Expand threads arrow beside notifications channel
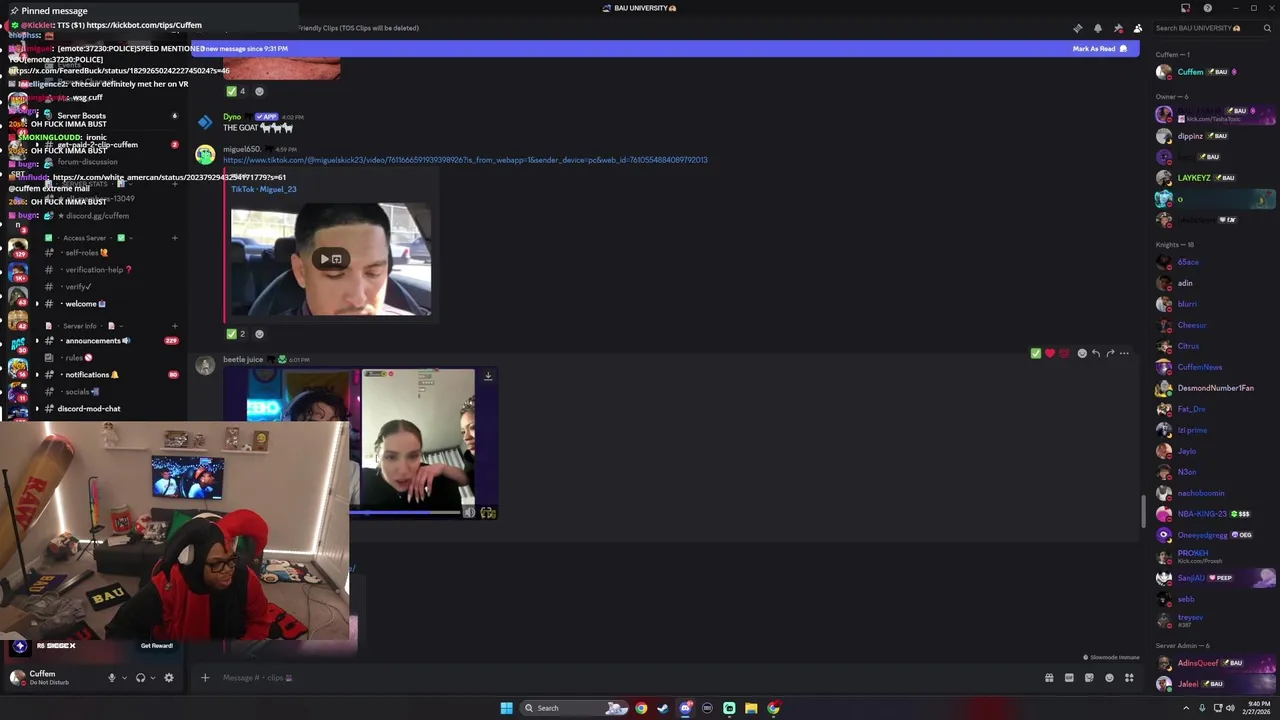The height and width of the screenshot is (720, 1280). tap(38, 375)
